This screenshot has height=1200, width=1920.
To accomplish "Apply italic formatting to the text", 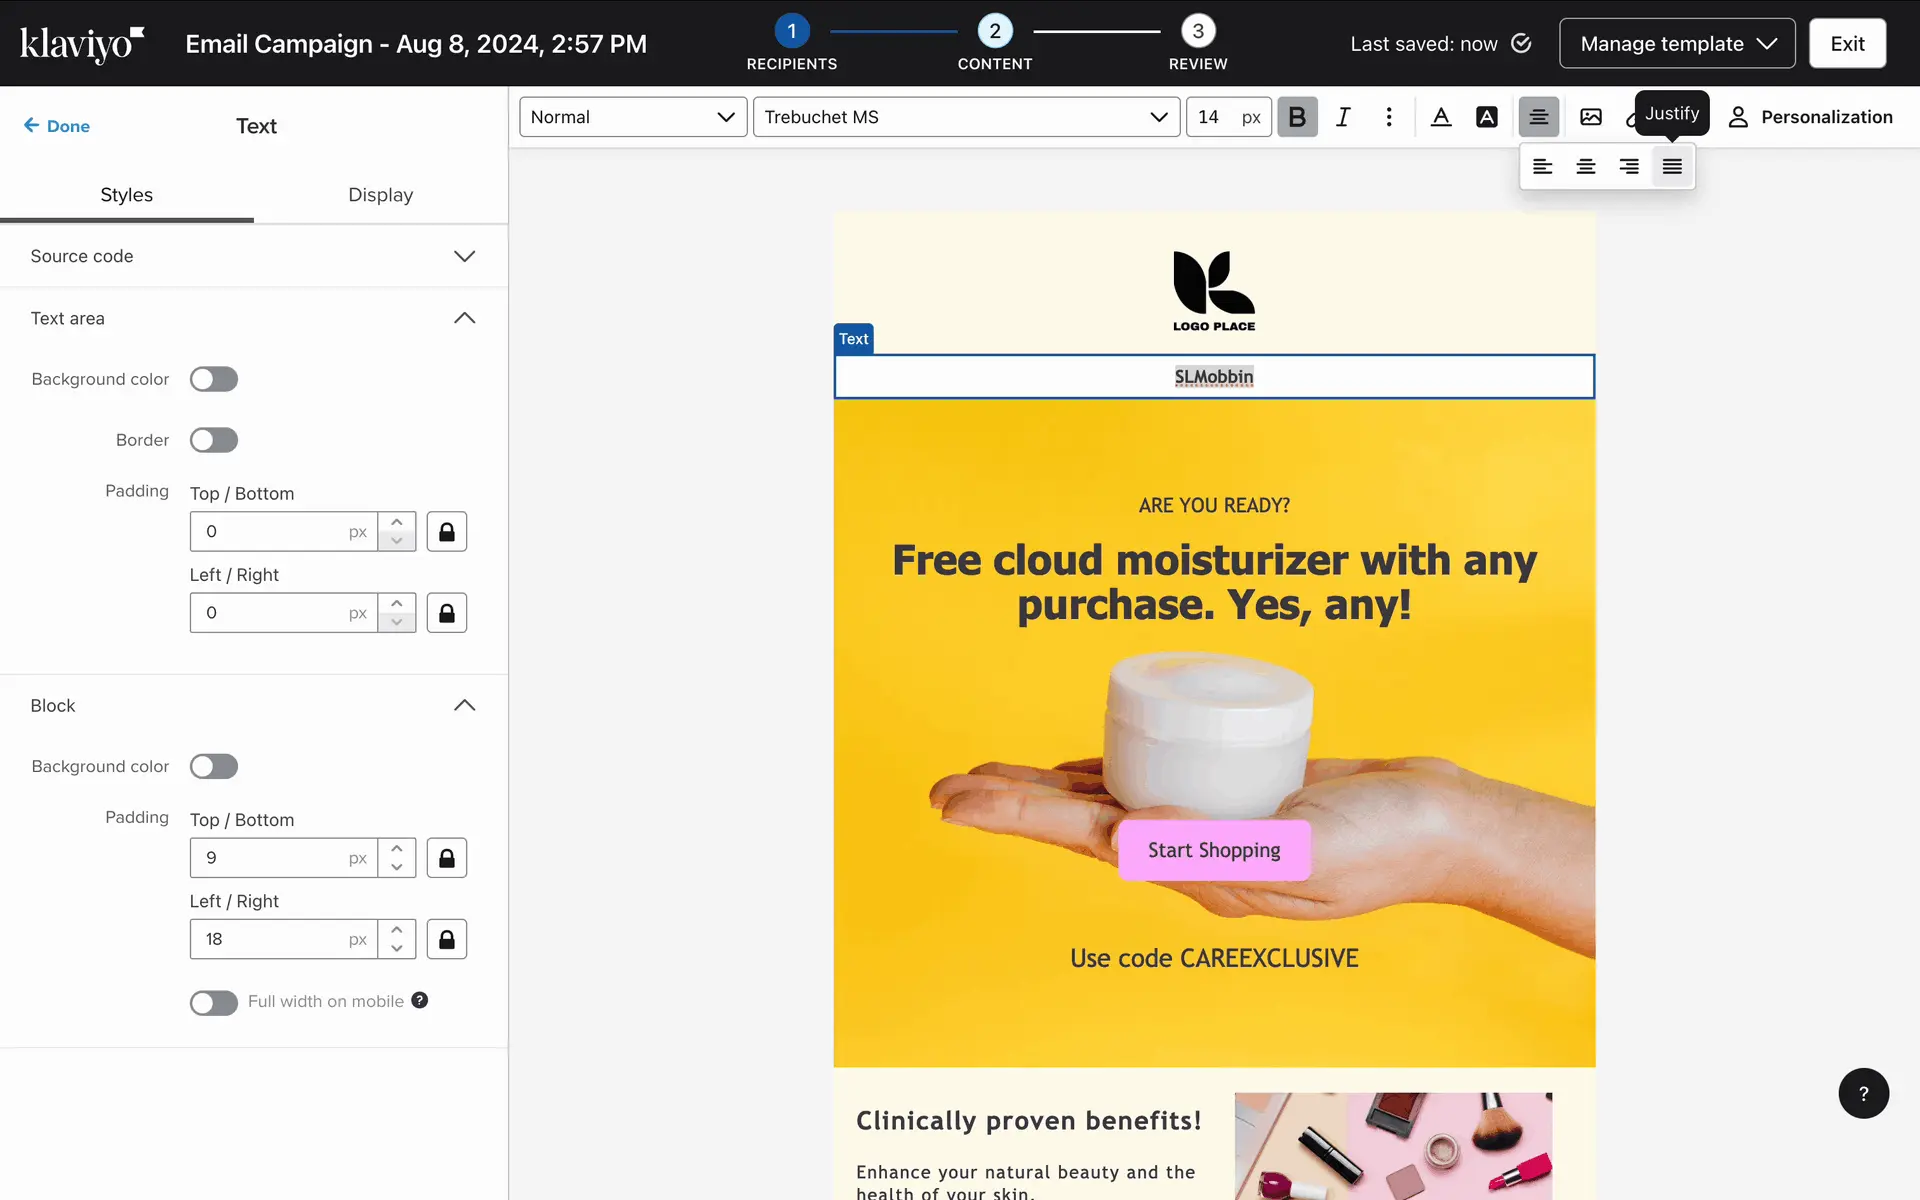I will (x=1343, y=117).
